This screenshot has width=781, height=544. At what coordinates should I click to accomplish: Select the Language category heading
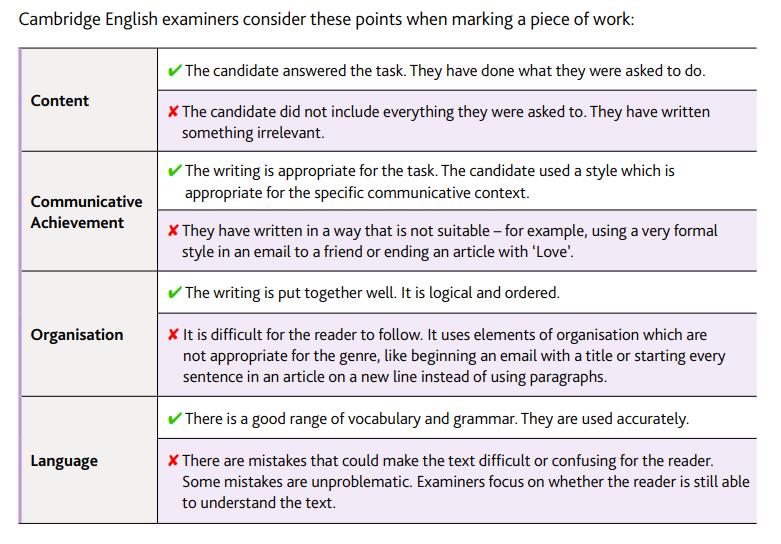point(64,461)
